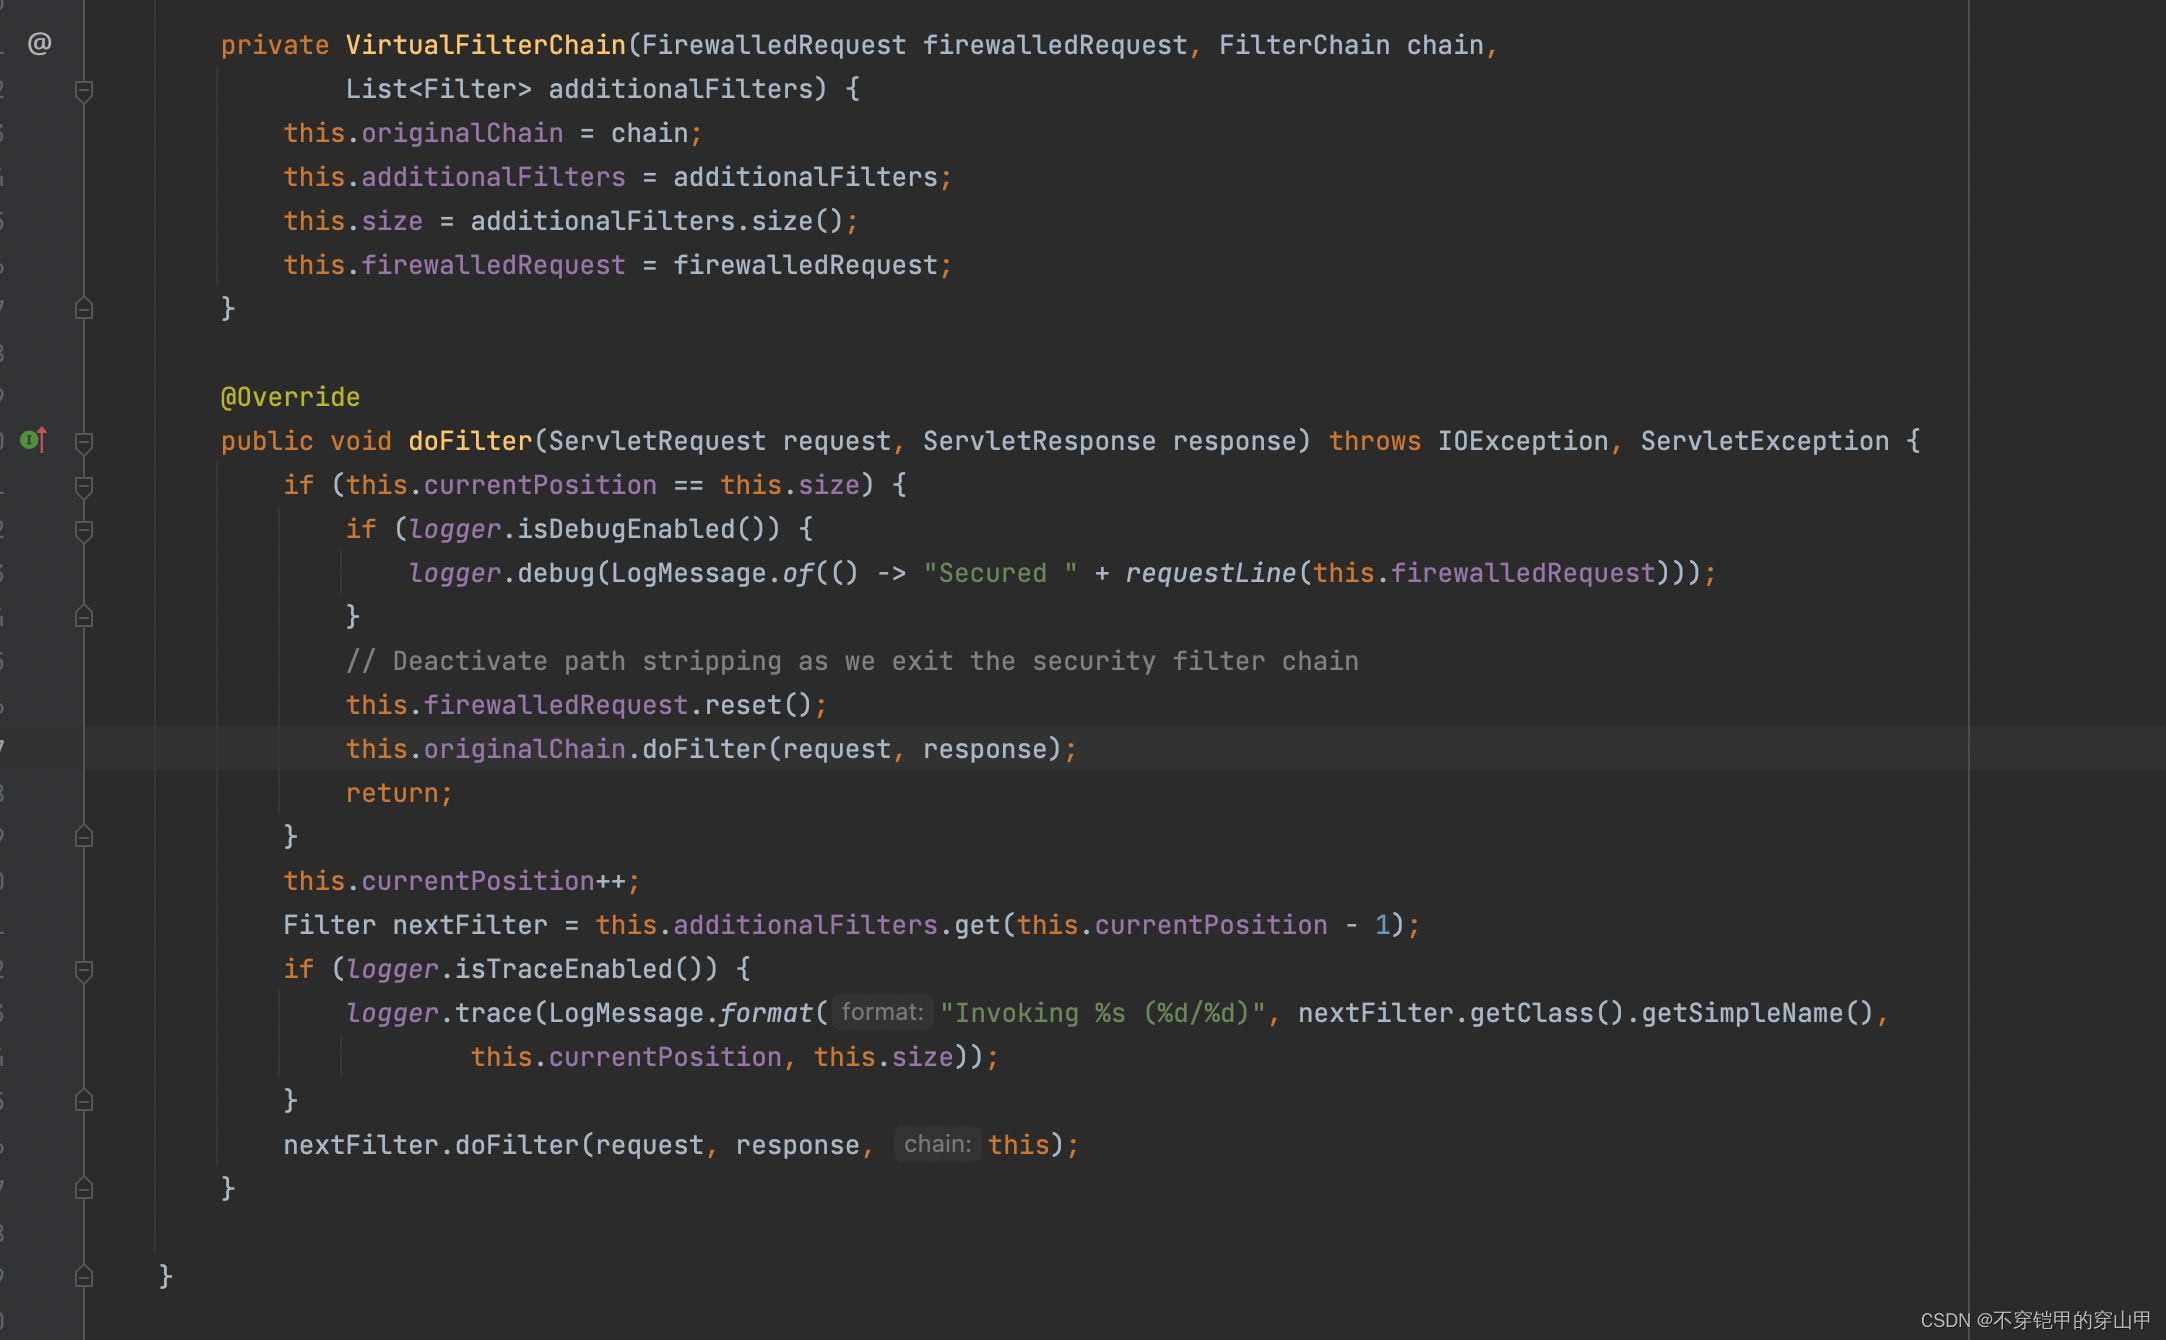Image resolution: width=2166 pixels, height=1340 pixels.
Task: Click the @Override annotation
Action: tap(290, 397)
